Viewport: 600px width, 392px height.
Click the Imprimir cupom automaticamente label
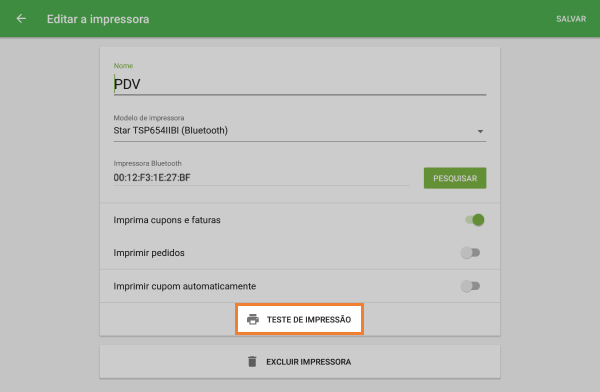click(184, 286)
